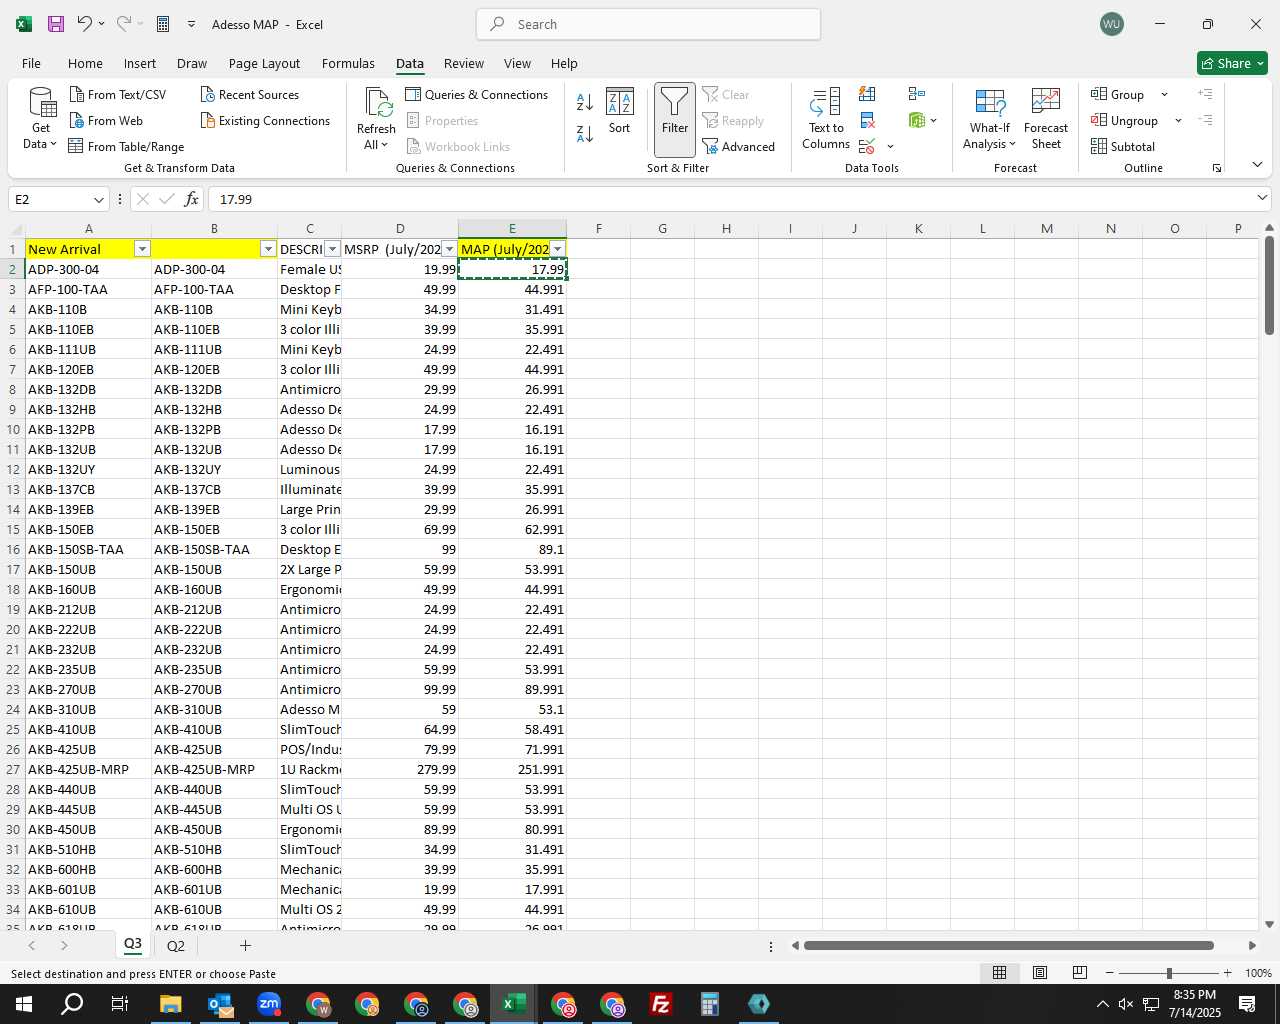Screen dimensions: 1280x1024
Task: Expand the formula bar
Action: (1262, 198)
